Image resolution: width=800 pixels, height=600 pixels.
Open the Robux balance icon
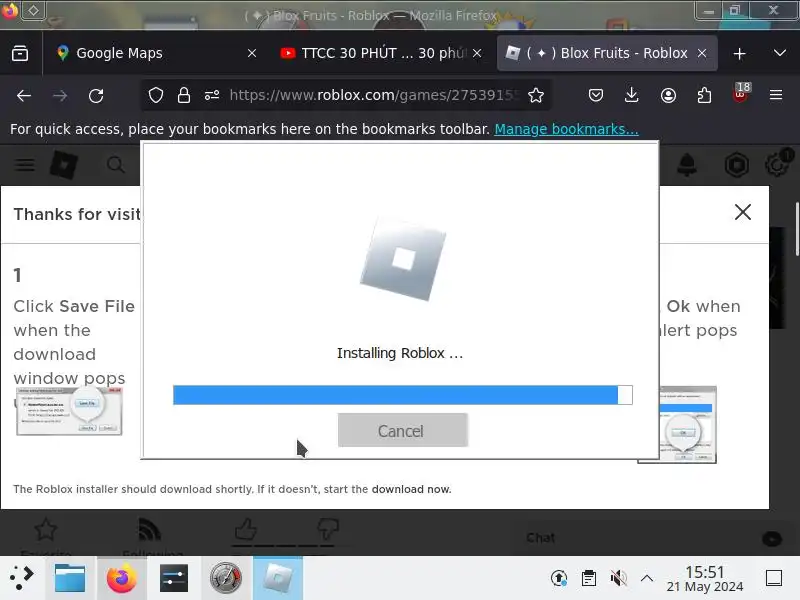(737, 165)
